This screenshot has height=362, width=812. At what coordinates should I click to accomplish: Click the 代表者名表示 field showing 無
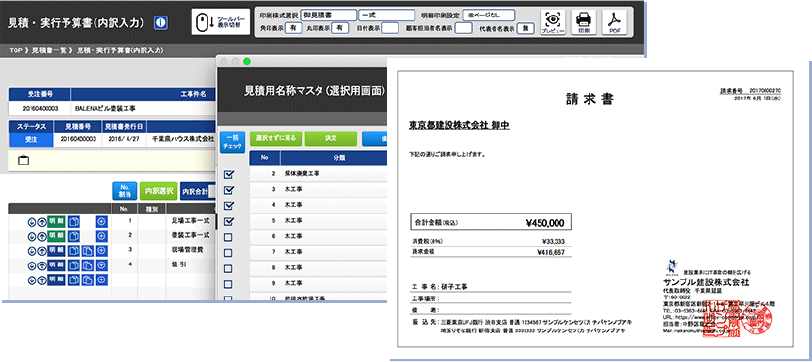coord(525,29)
